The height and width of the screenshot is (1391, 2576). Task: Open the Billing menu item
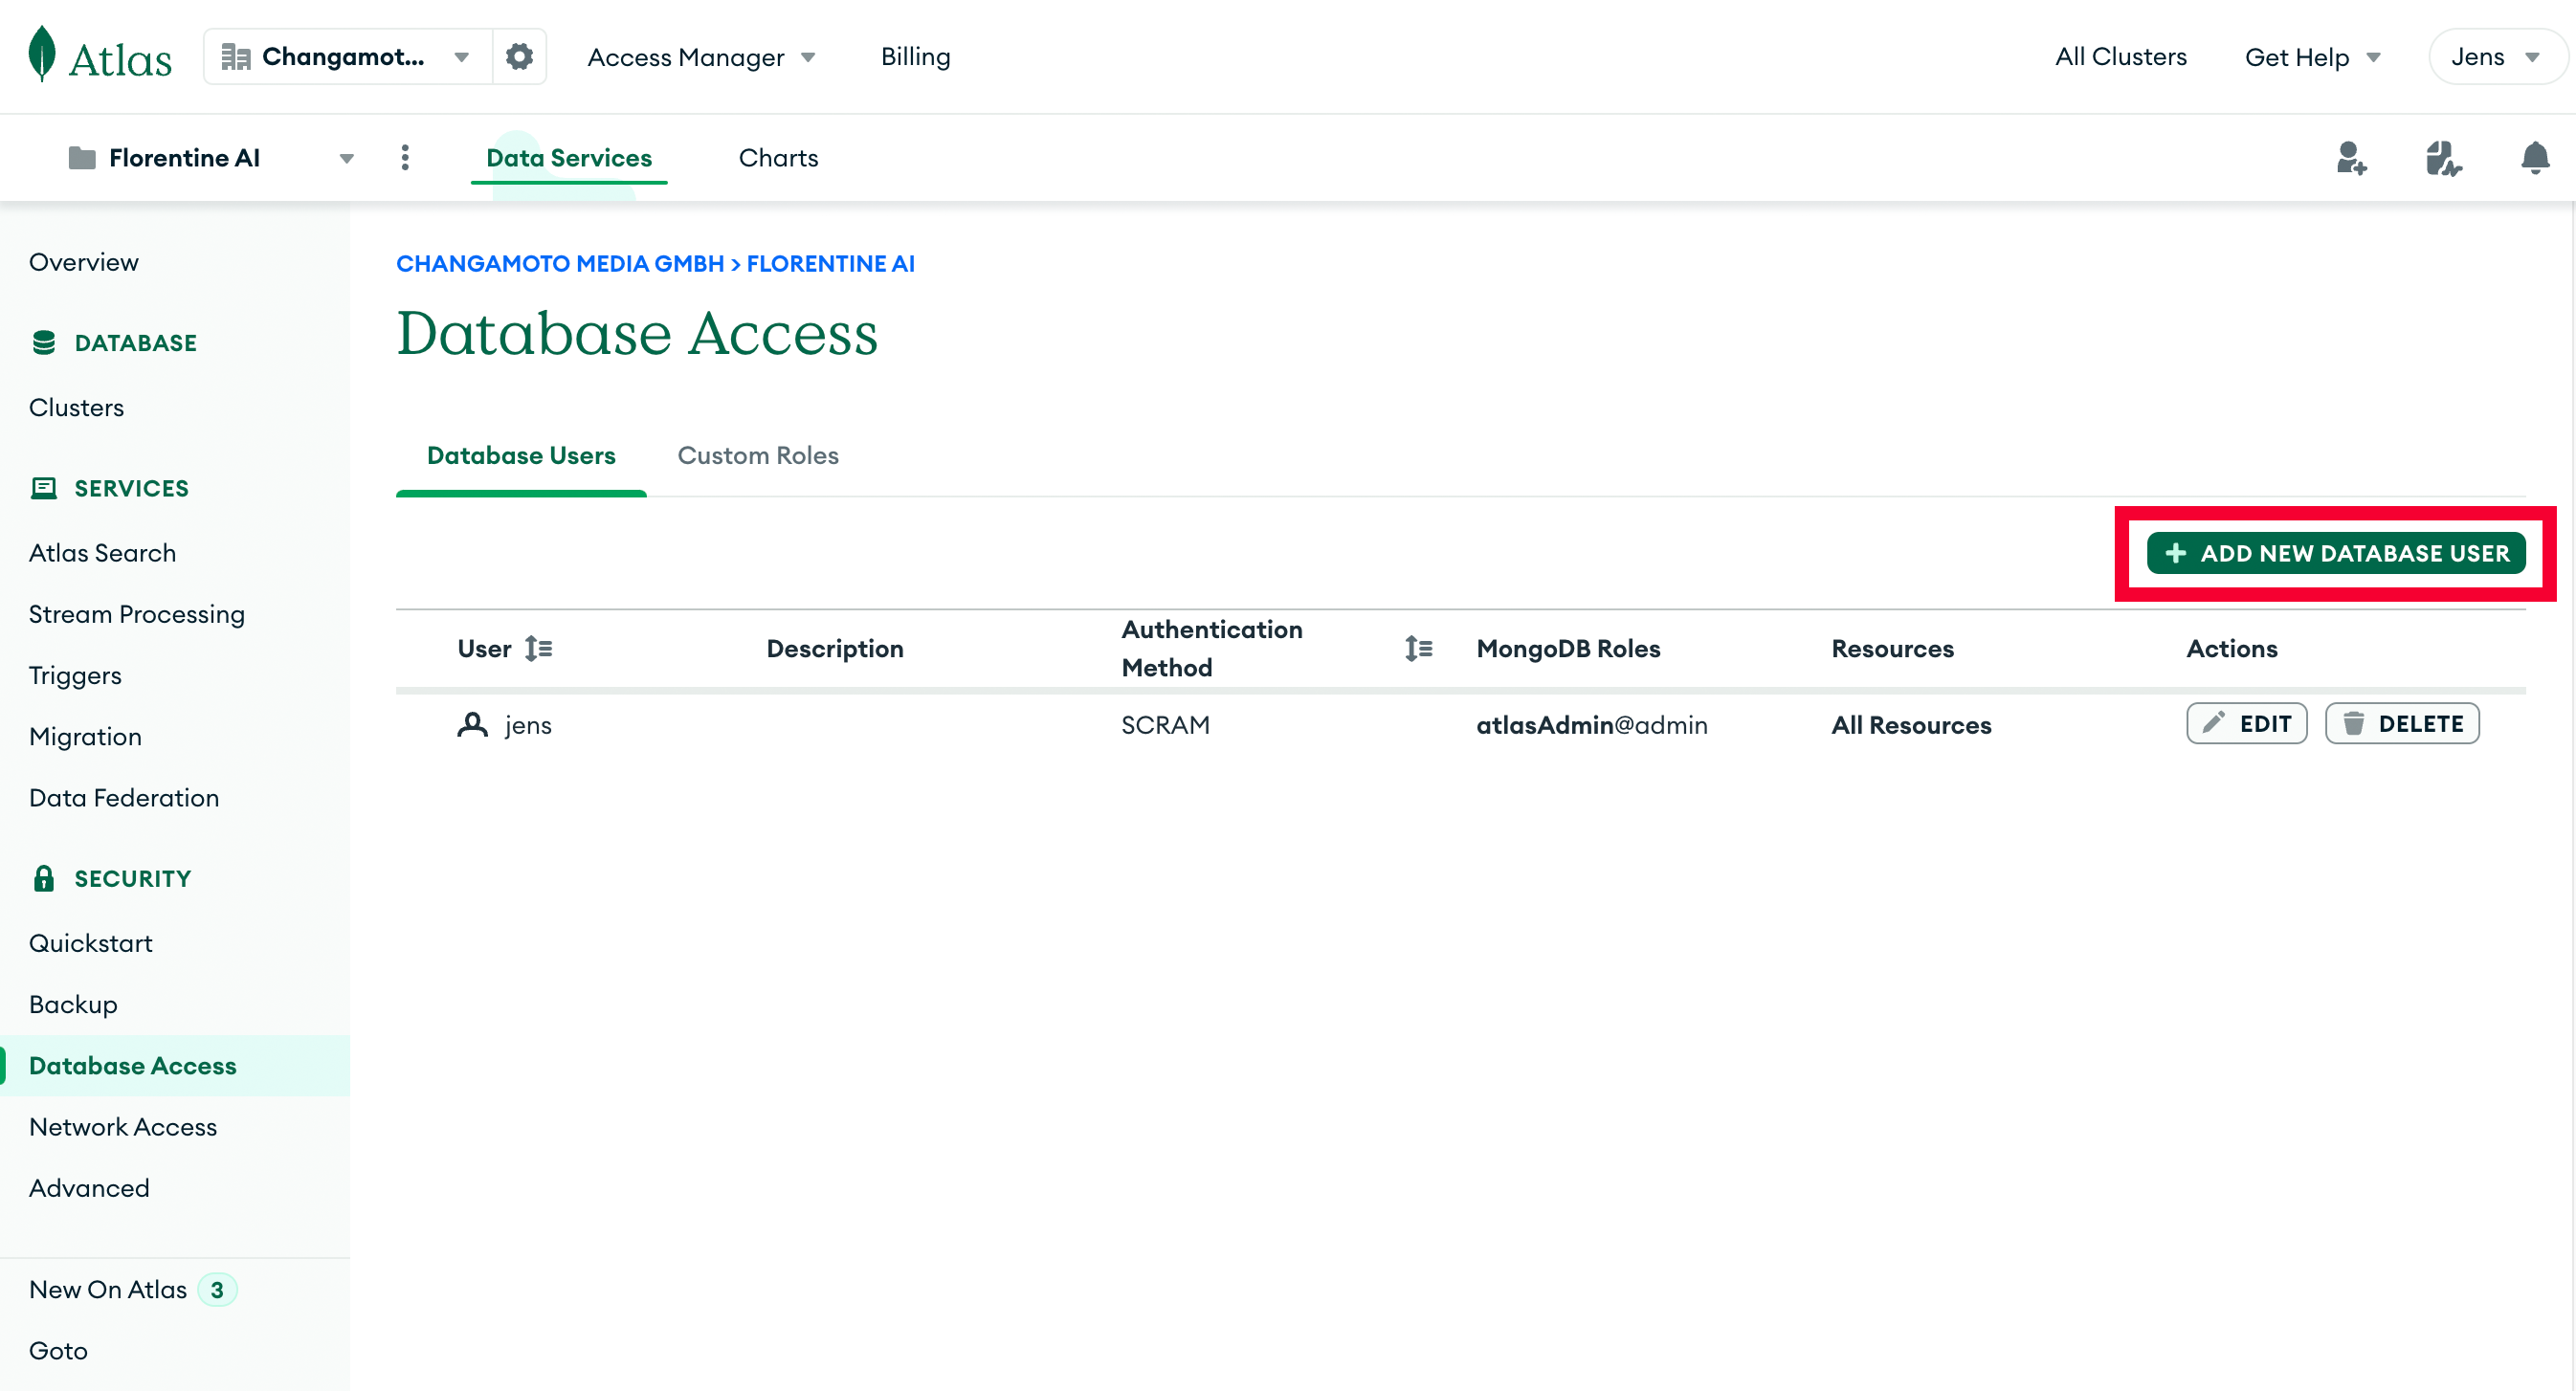pyautogui.click(x=915, y=57)
